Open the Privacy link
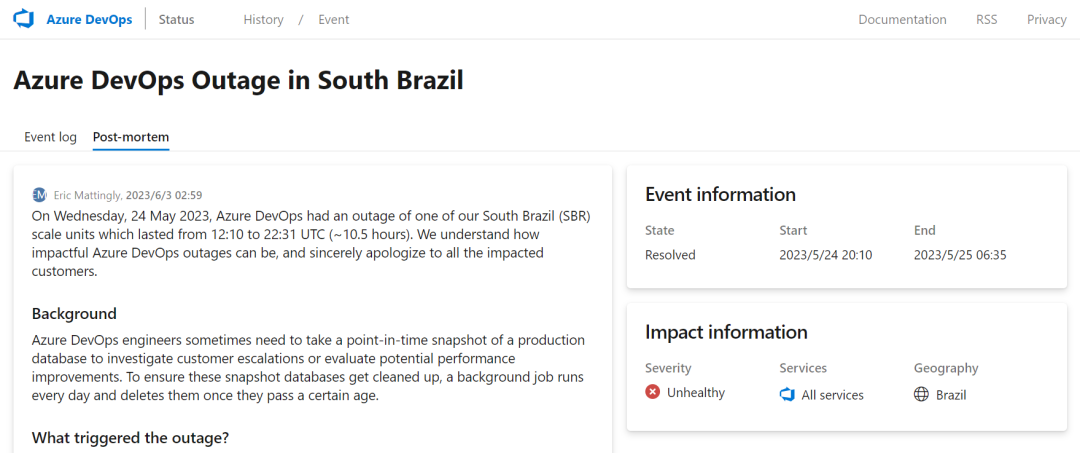The width and height of the screenshot is (1080, 453). (x=1046, y=19)
